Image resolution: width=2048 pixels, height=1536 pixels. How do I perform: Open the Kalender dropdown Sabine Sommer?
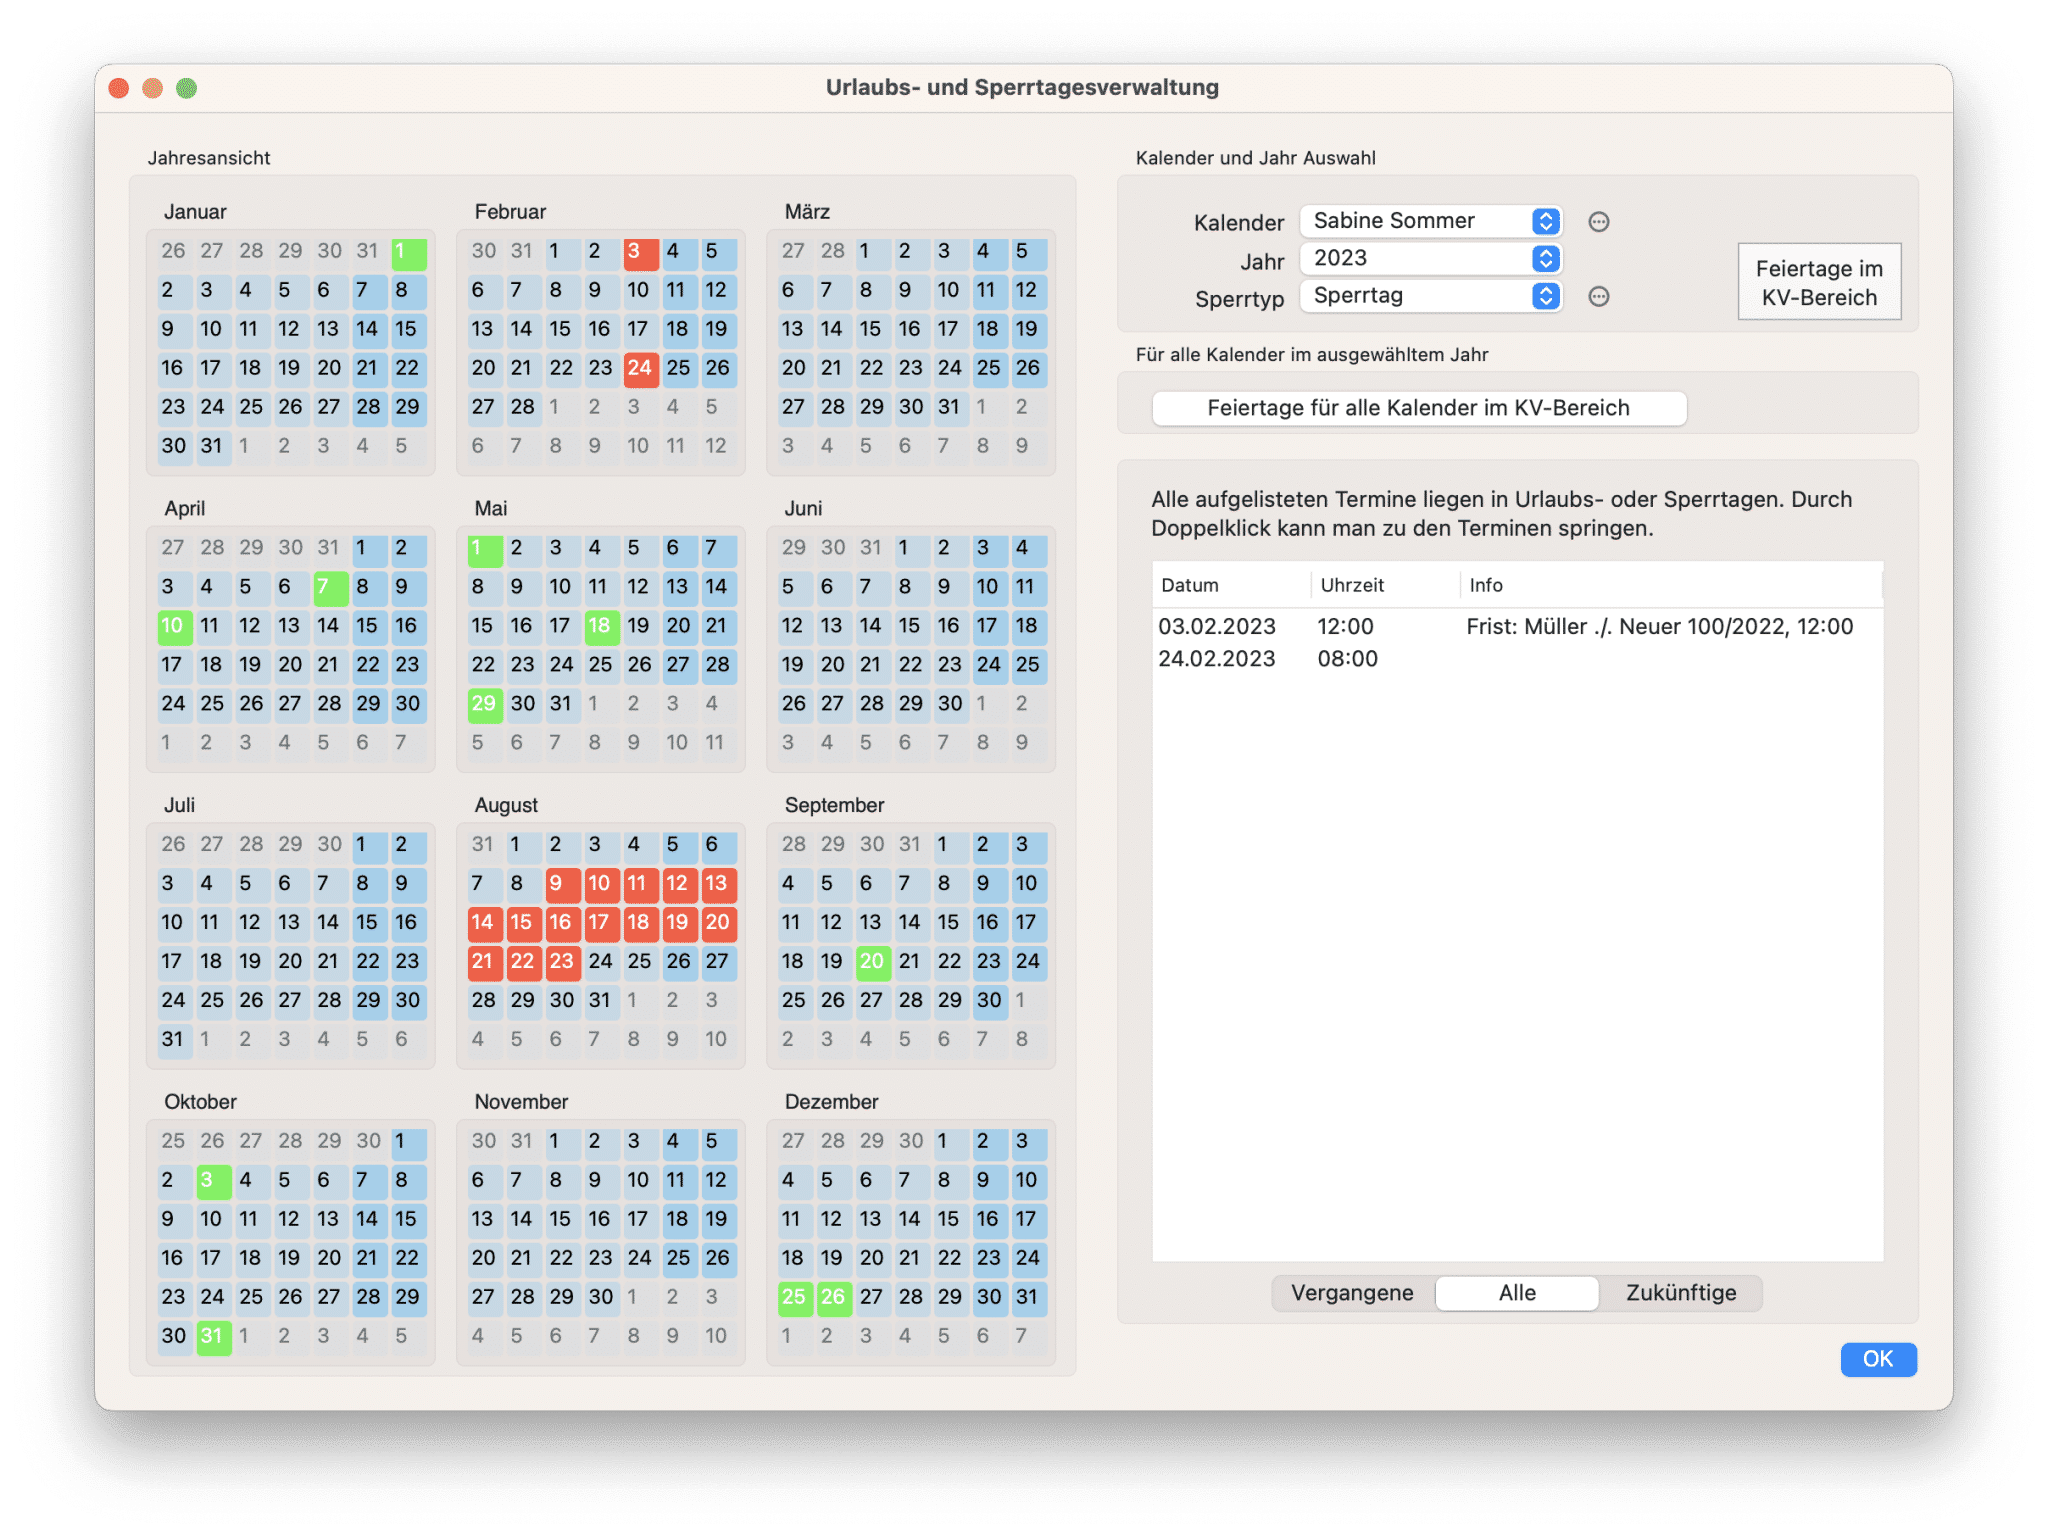(x=1430, y=221)
